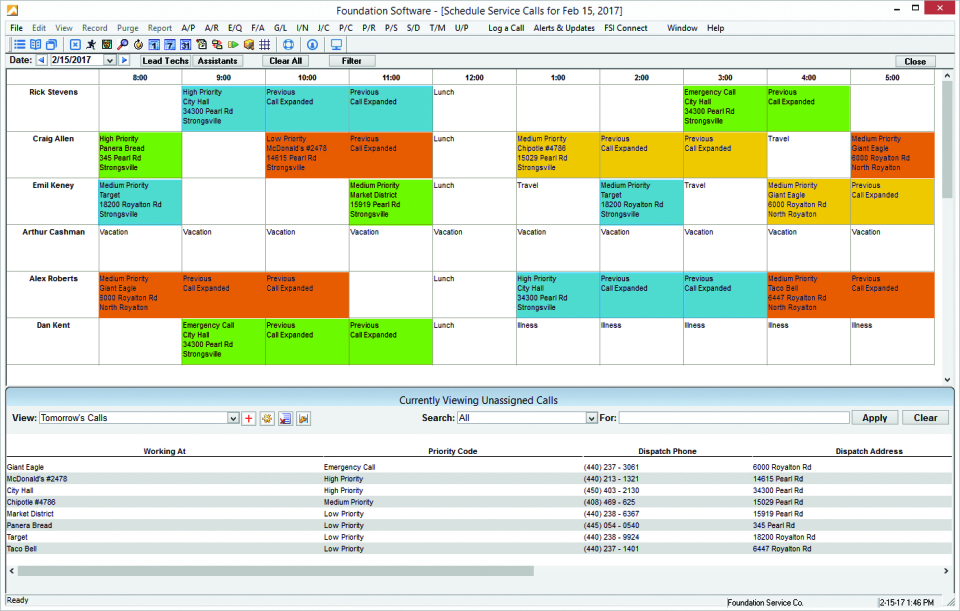Click the Clear All button
This screenshot has height=611, width=960.
(x=285, y=61)
